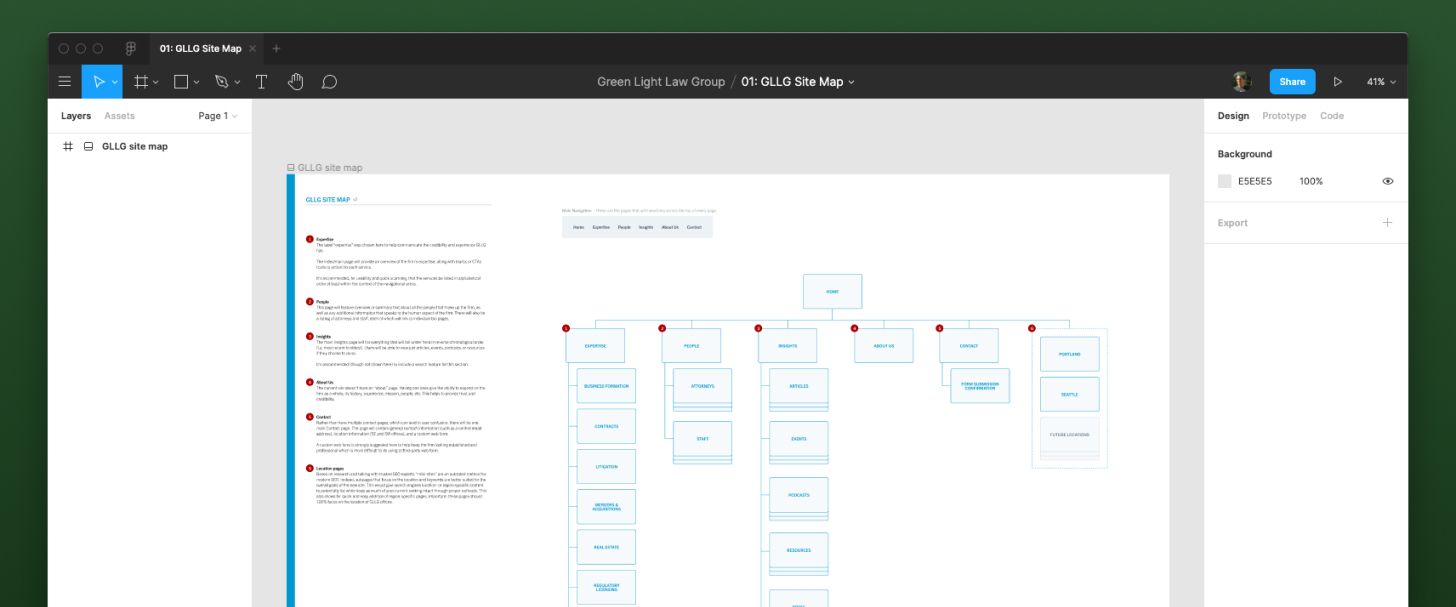
Task: Open the hamburger main menu
Action: (x=64, y=82)
